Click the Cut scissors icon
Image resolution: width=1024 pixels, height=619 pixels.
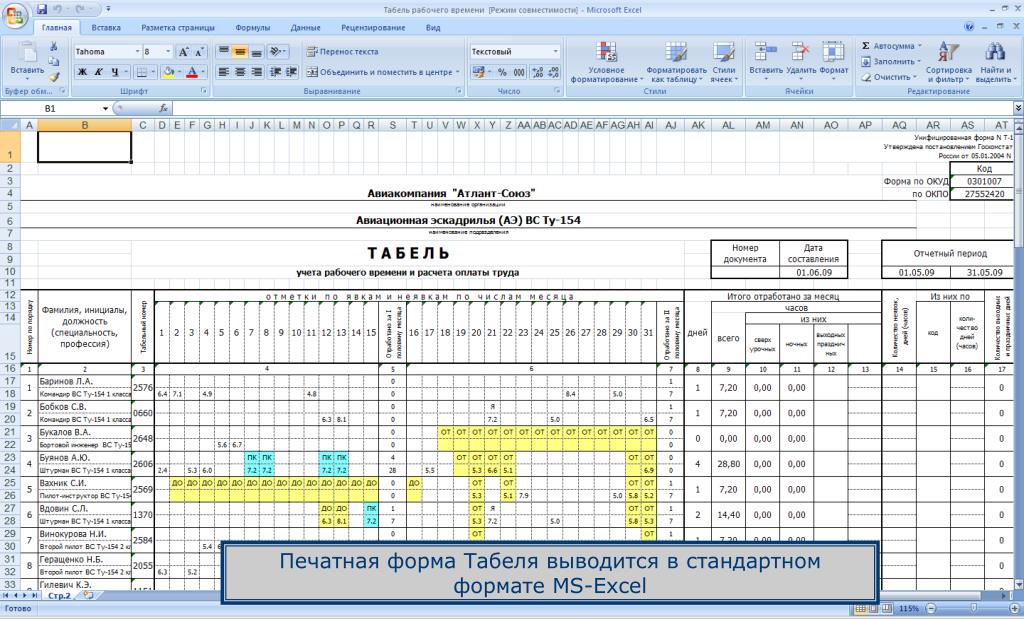[54, 46]
